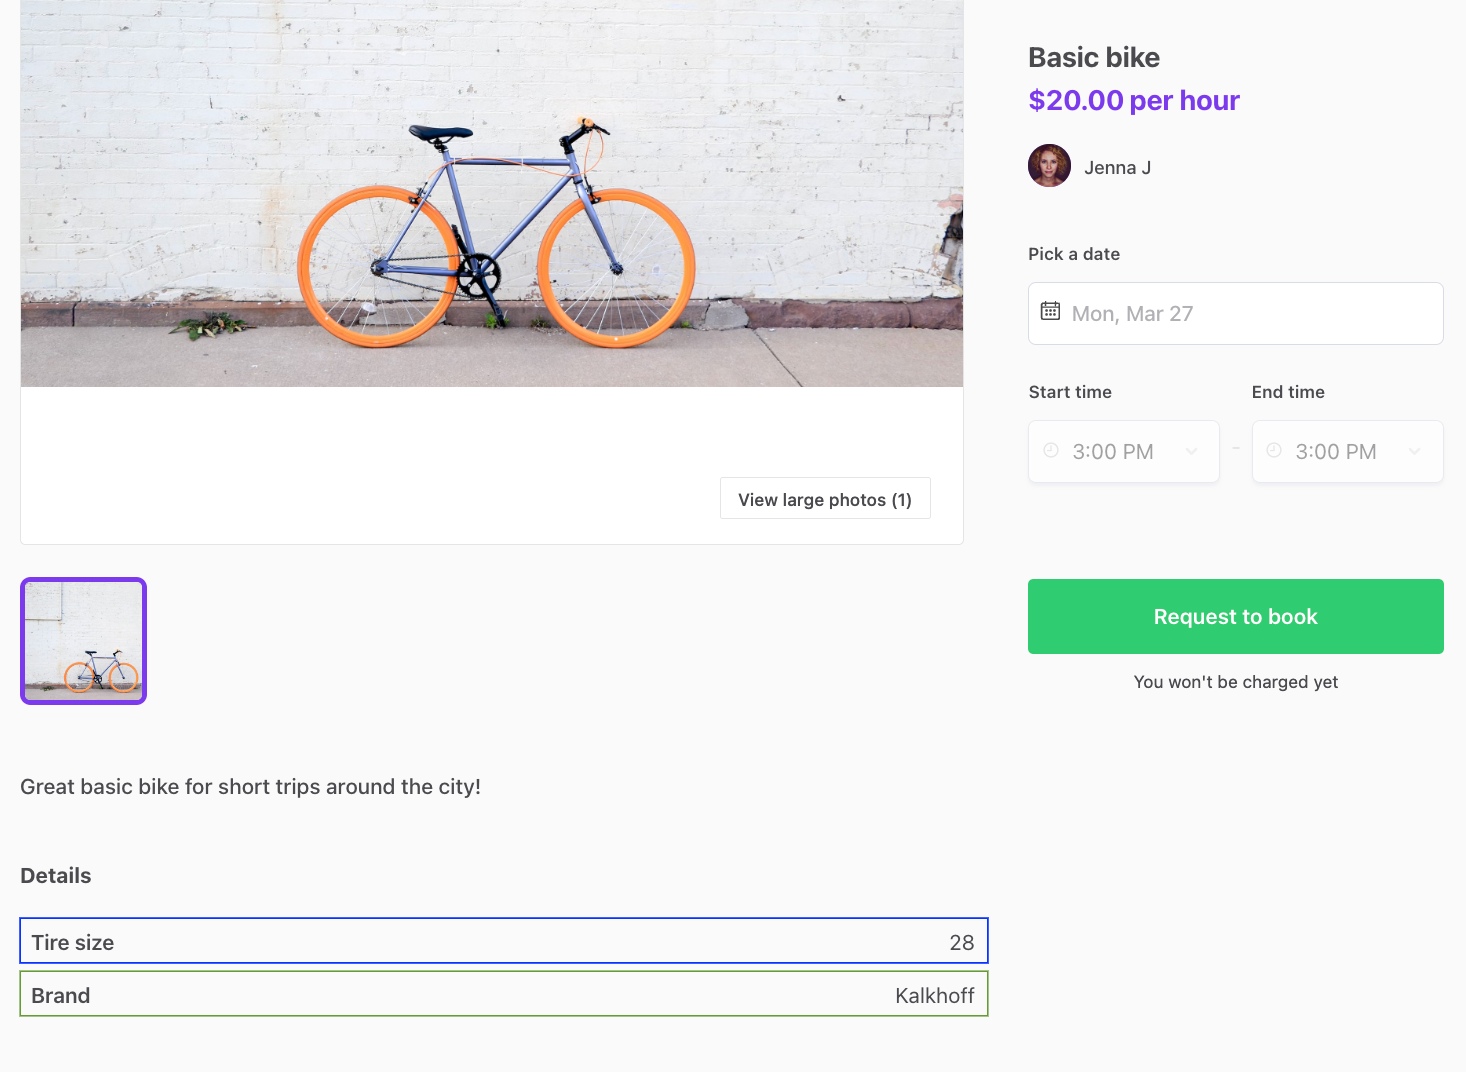Open the date picker field
Viewport: 1466px width, 1072px height.
(1235, 313)
